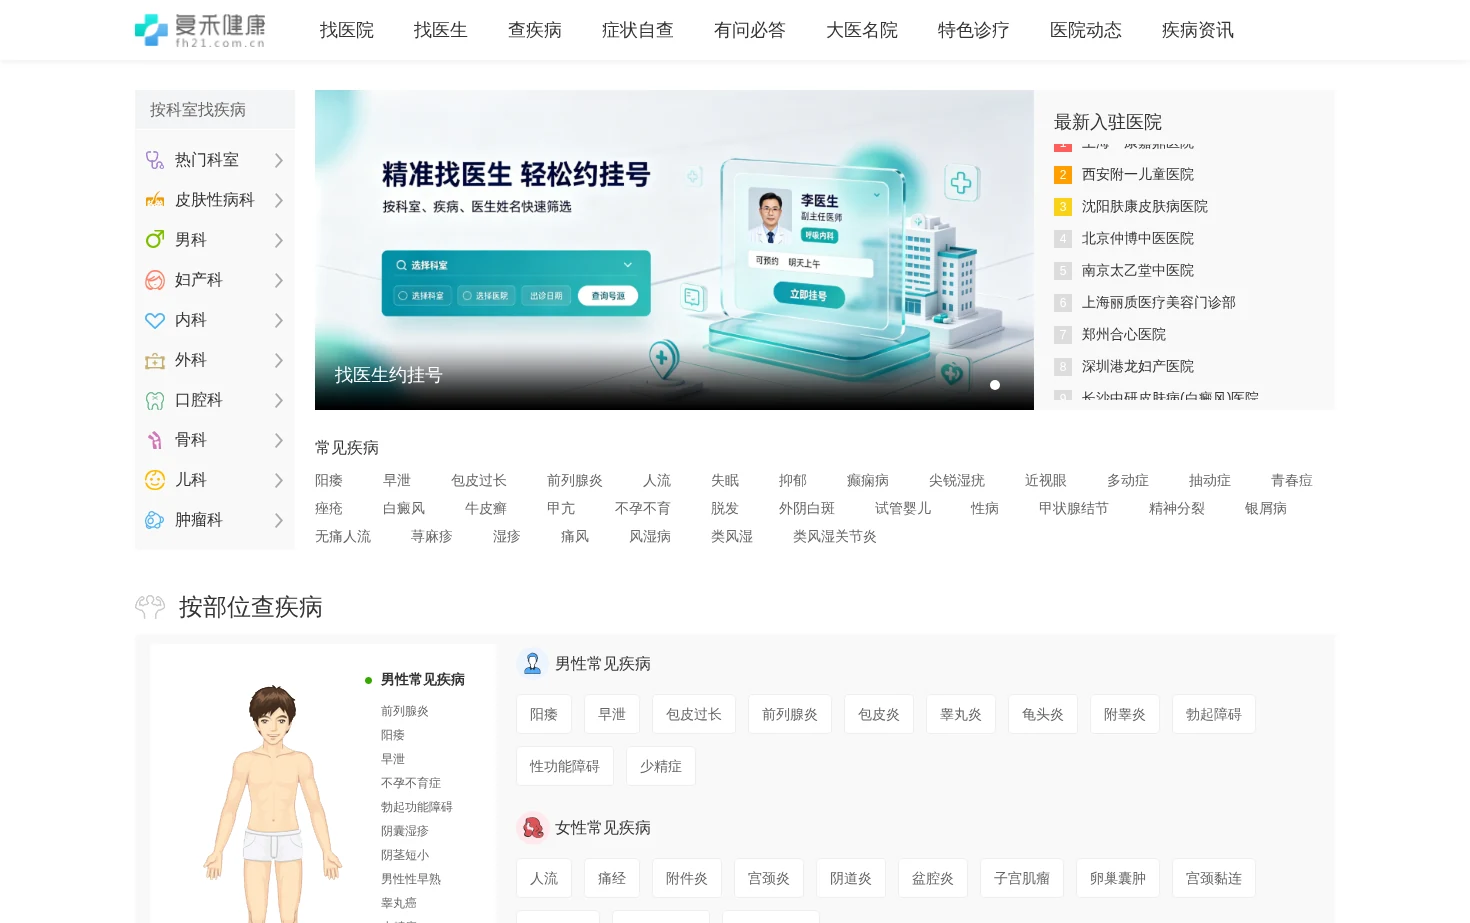This screenshot has height=923, width=1470.
Task: Click the banner carousel indicator dot
Action: point(995,385)
